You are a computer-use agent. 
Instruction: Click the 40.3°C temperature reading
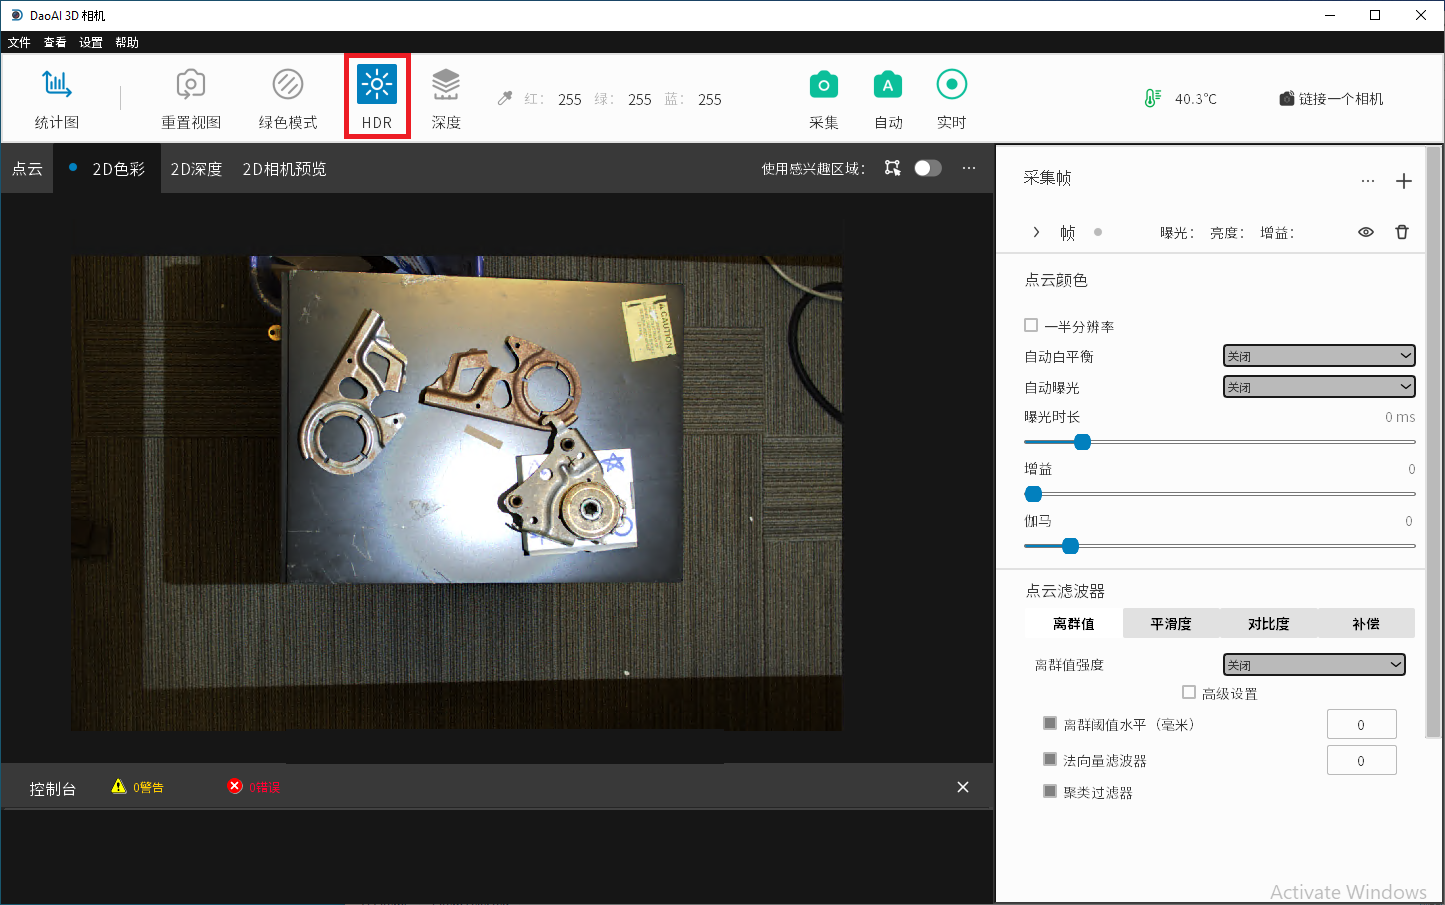[1196, 99]
